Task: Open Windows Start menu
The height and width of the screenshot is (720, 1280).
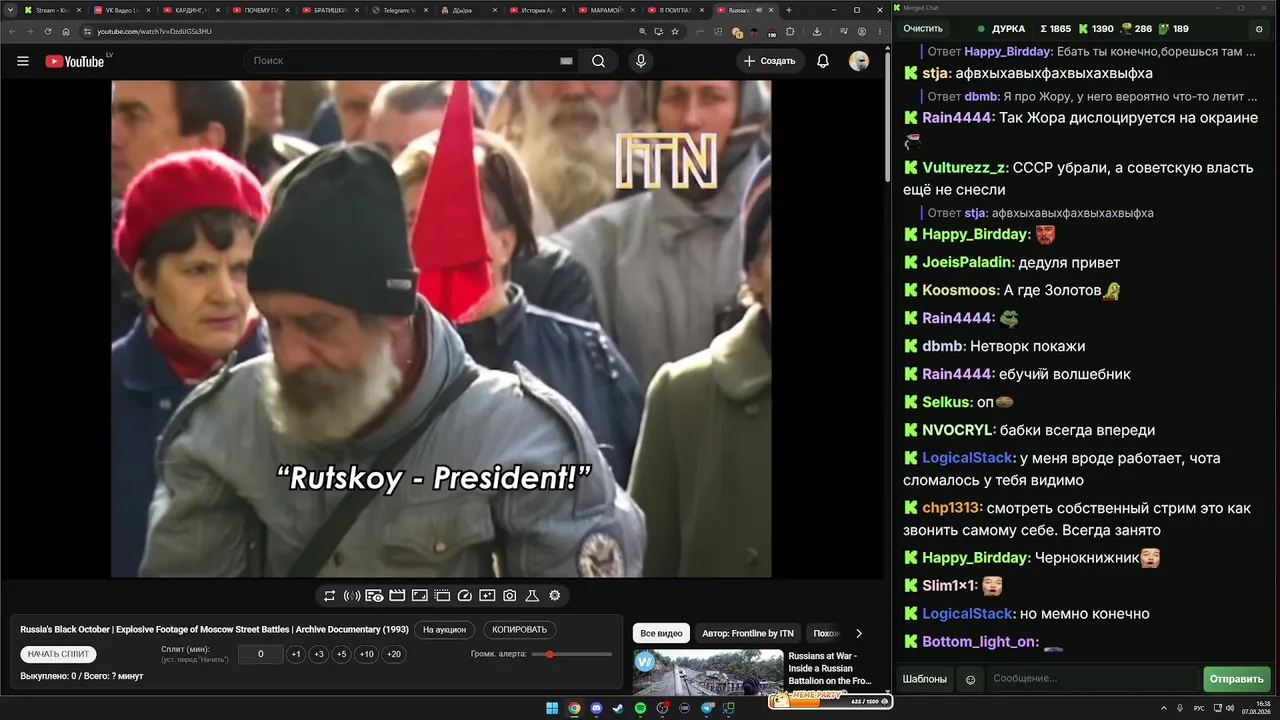Action: pos(552,708)
